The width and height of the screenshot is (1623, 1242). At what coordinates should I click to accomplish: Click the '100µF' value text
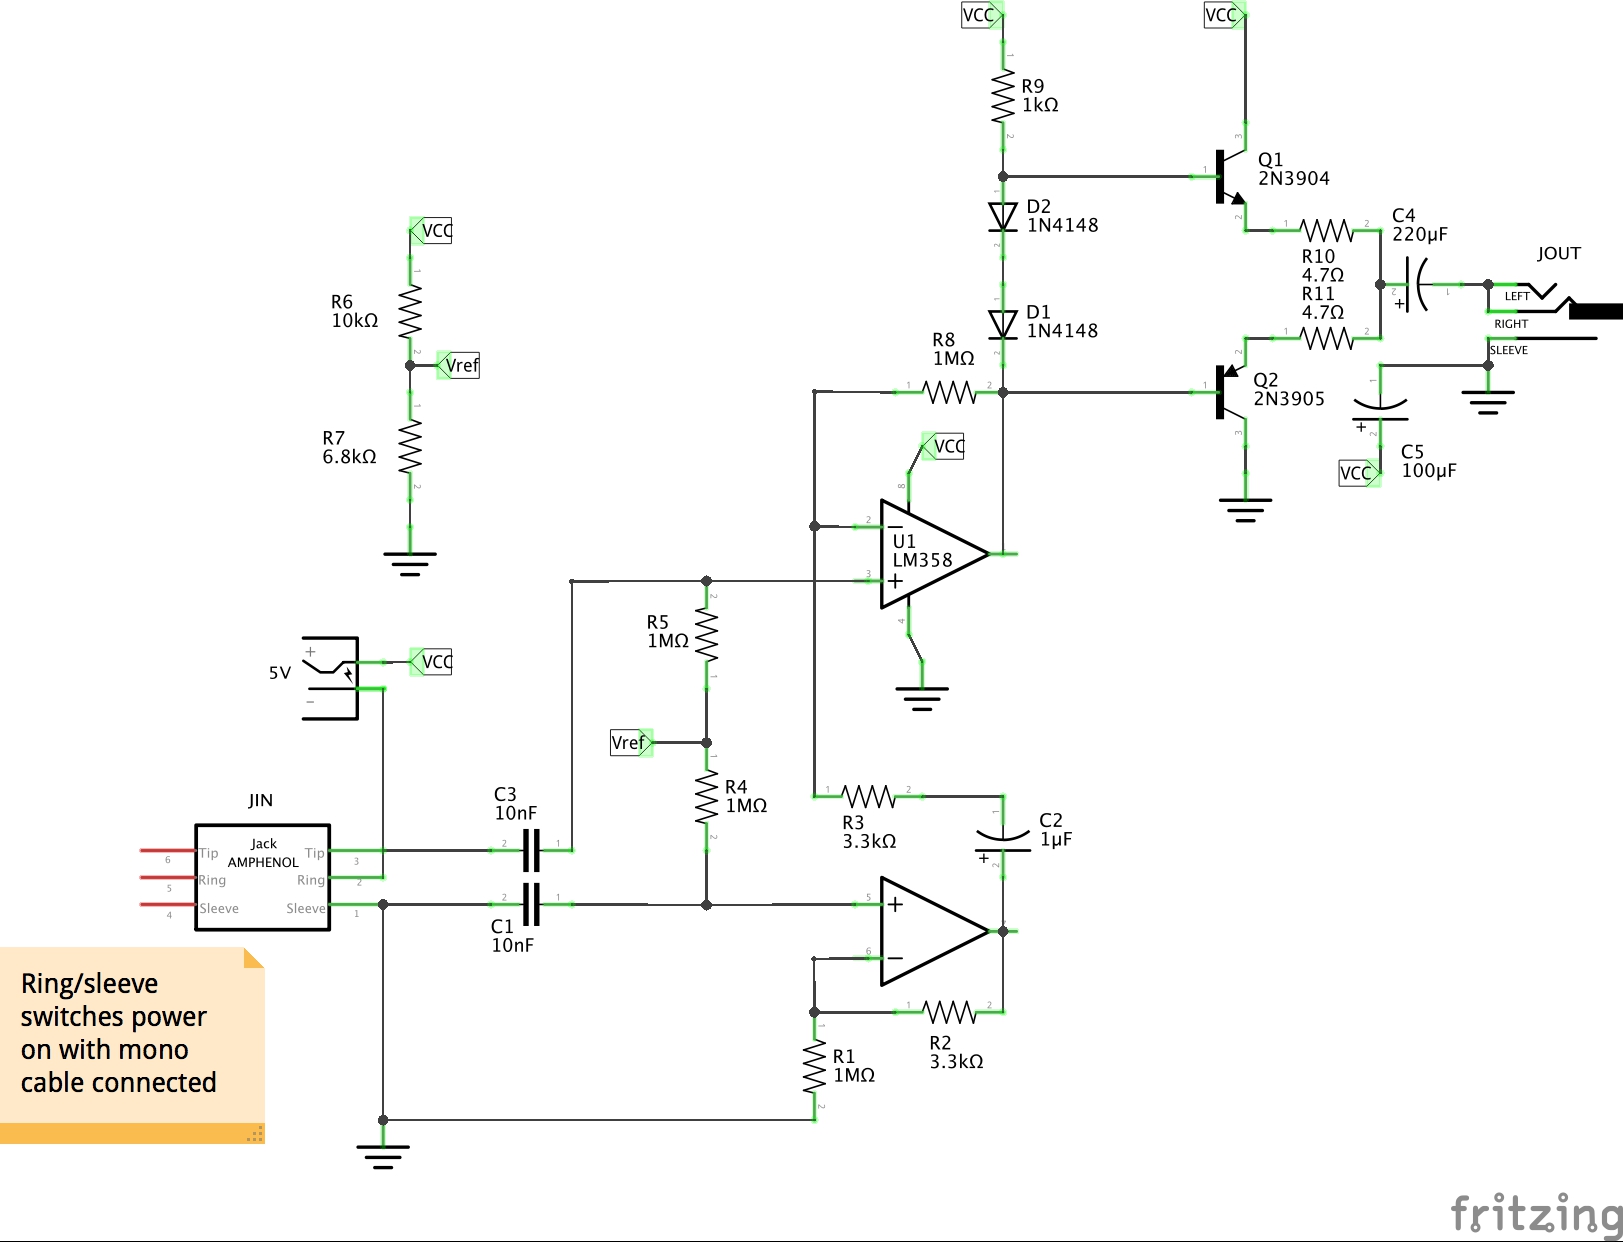[1429, 470]
